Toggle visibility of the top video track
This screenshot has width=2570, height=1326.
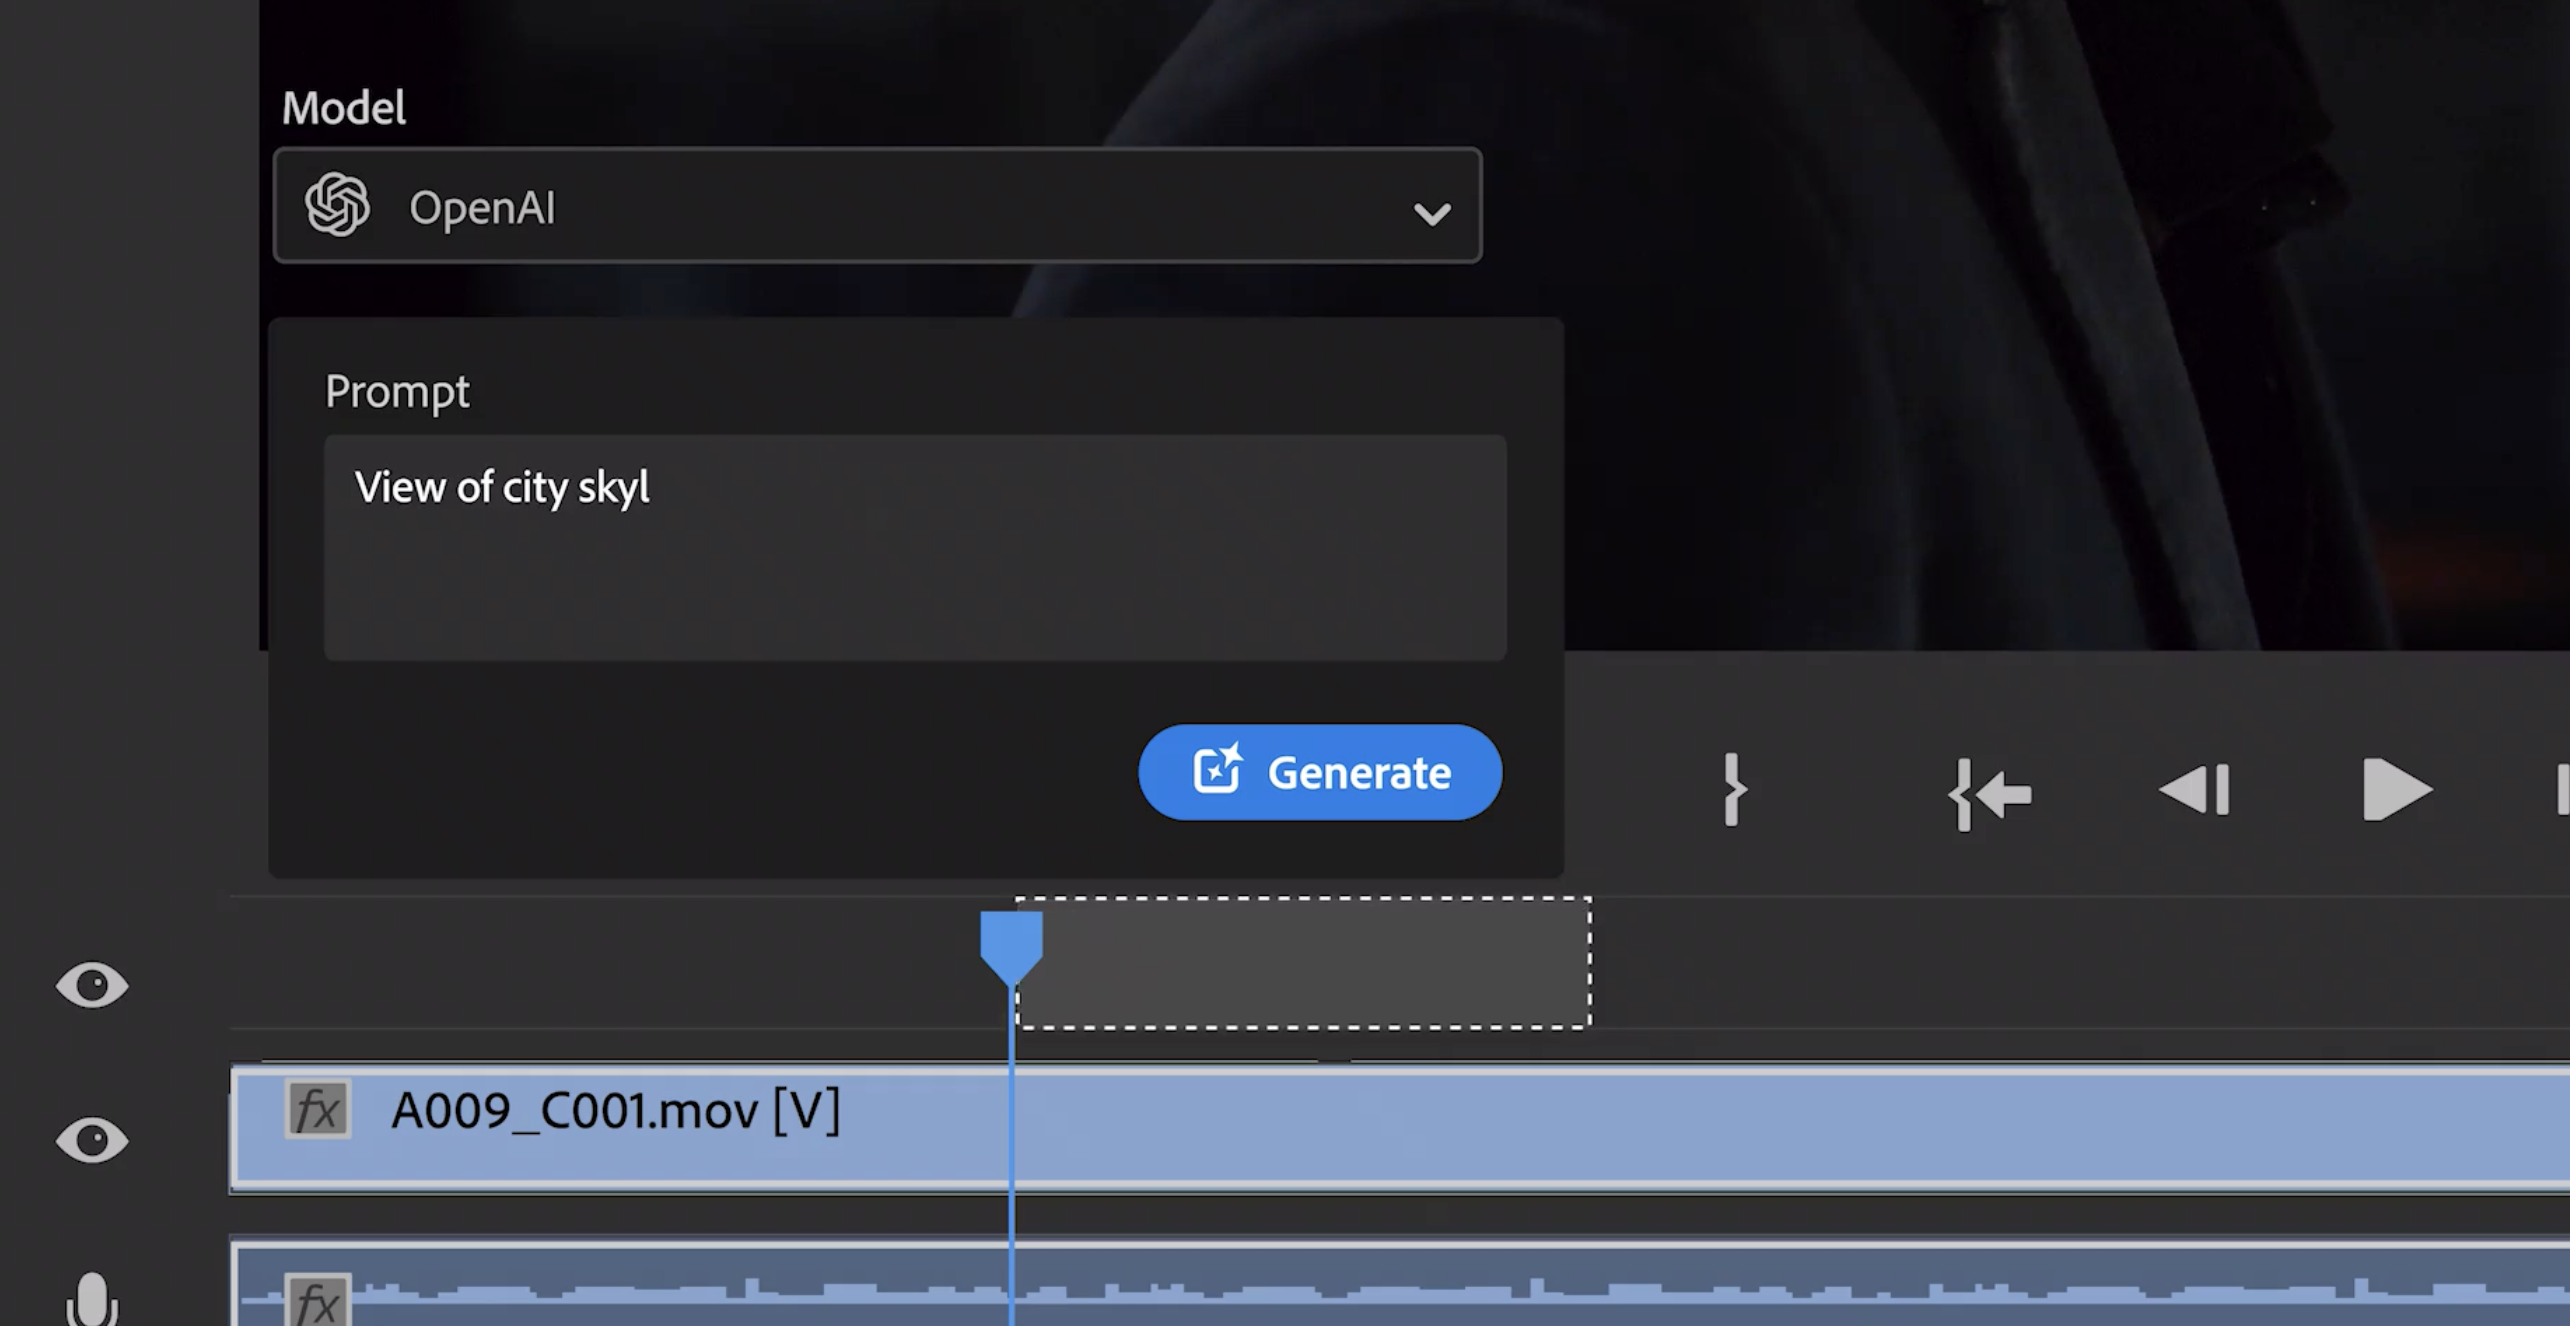(92, 985)
